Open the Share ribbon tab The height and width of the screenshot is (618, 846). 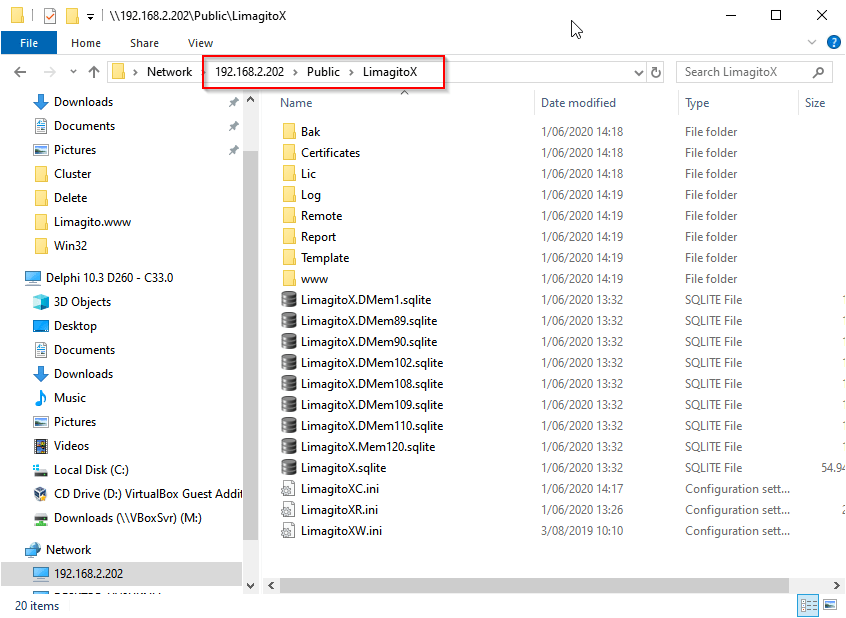[x=144, y=43]
